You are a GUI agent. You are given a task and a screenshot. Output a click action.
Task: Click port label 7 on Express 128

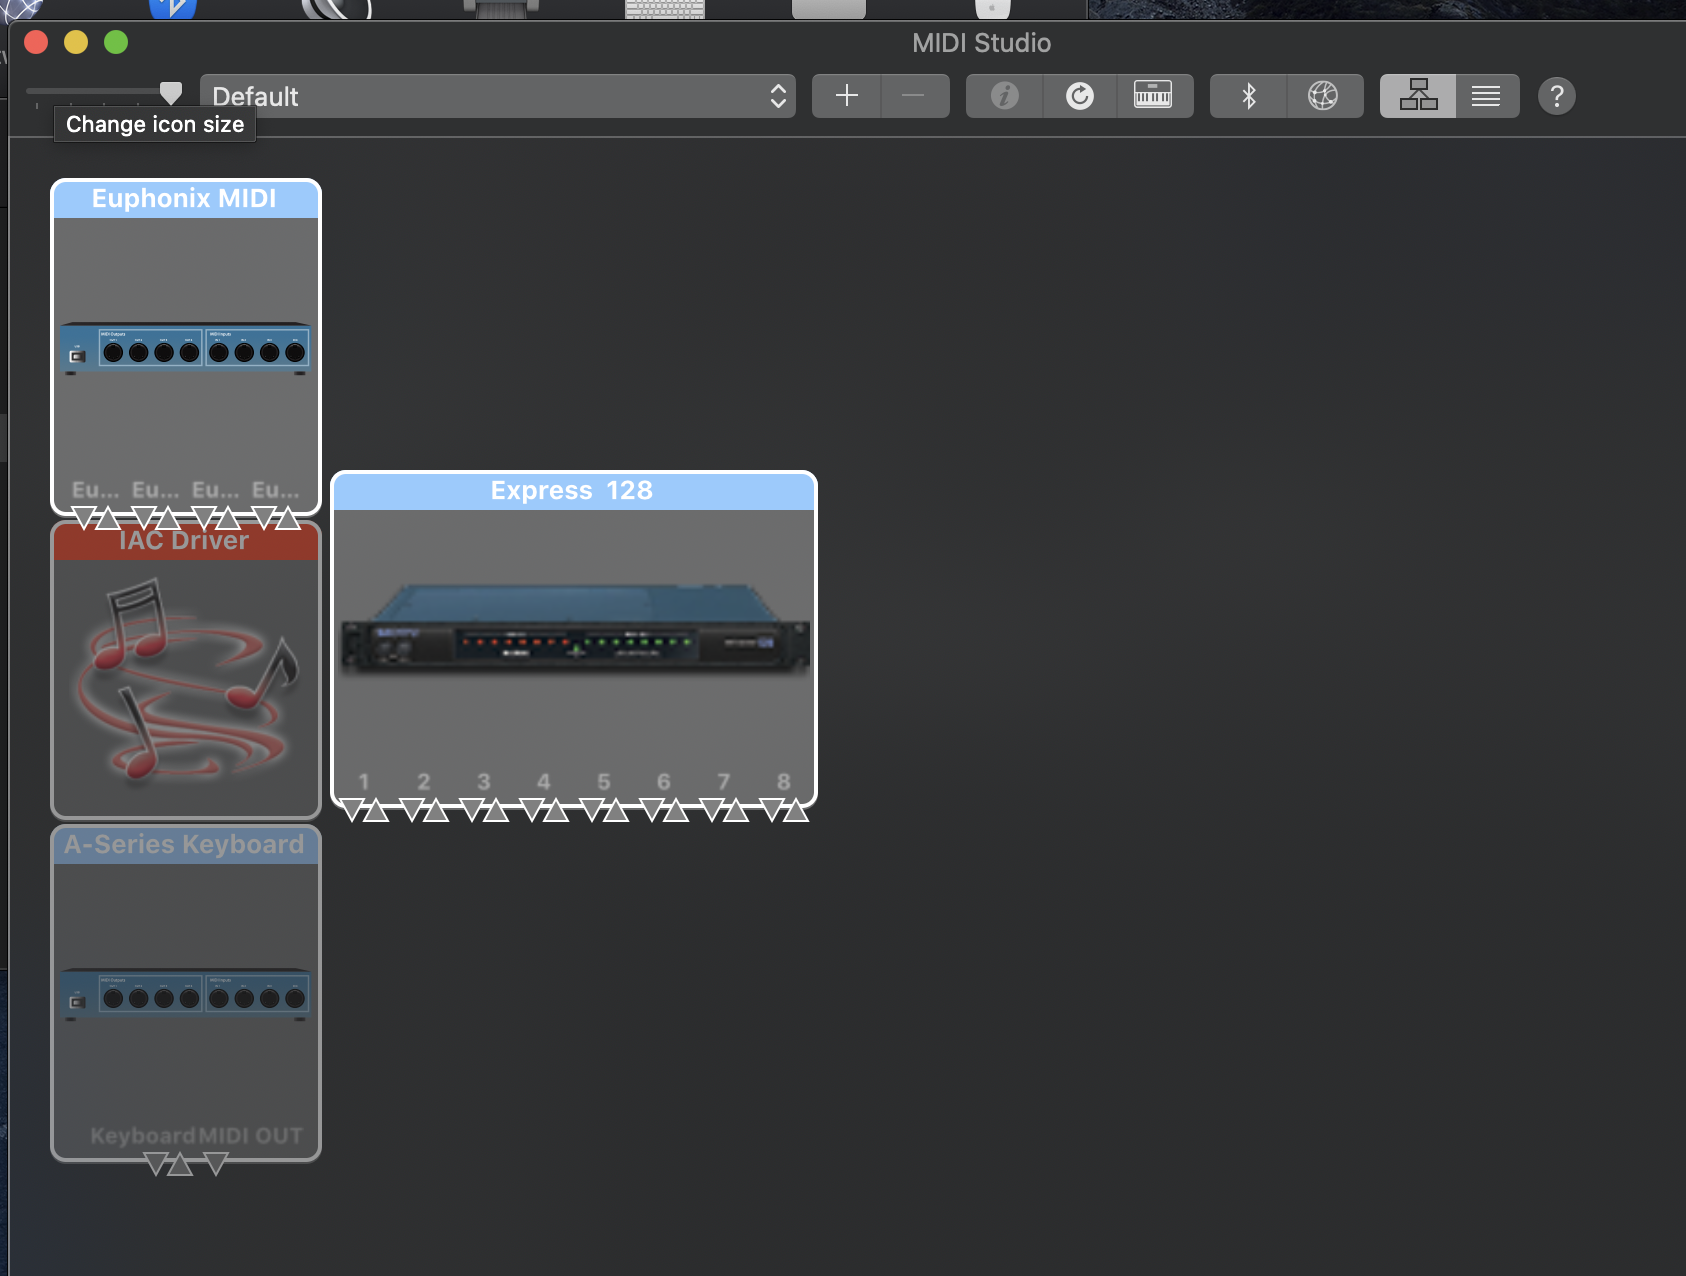click(724, 782)
